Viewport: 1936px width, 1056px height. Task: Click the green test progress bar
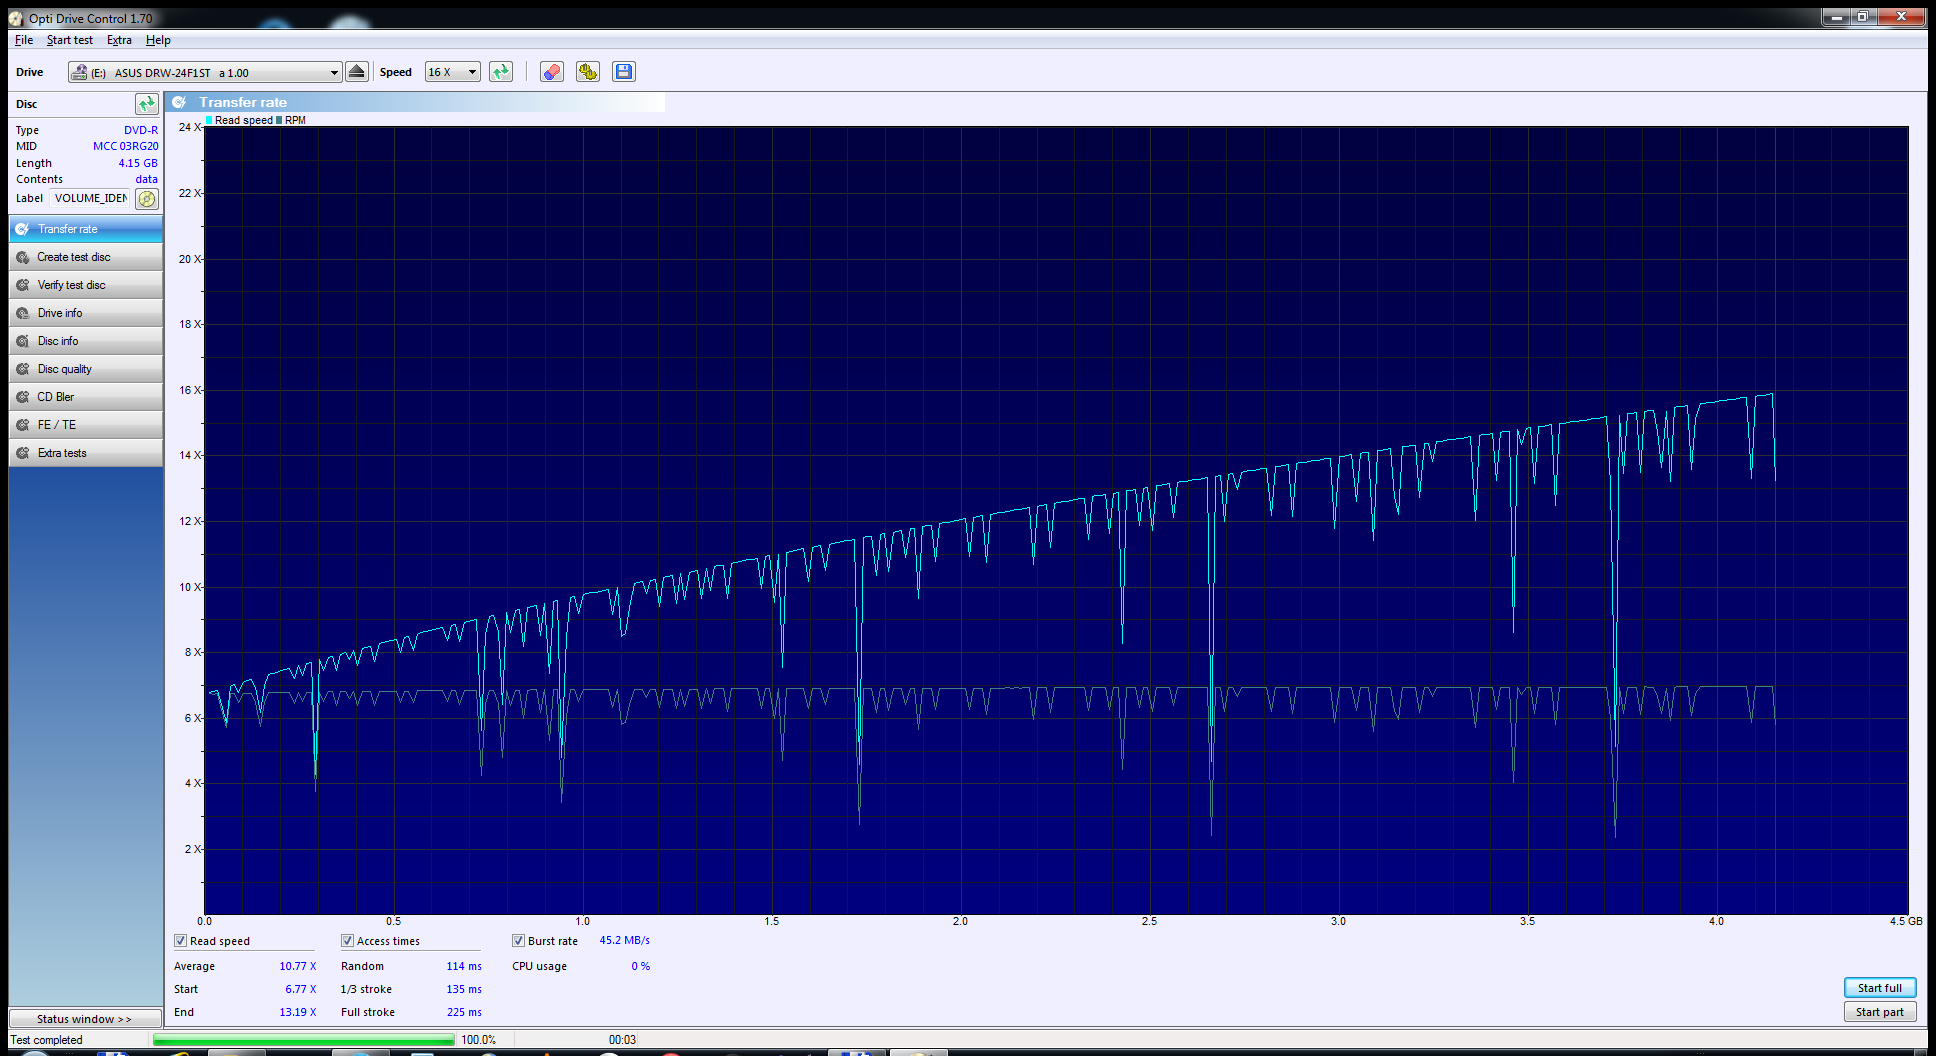click(304, 1040)
